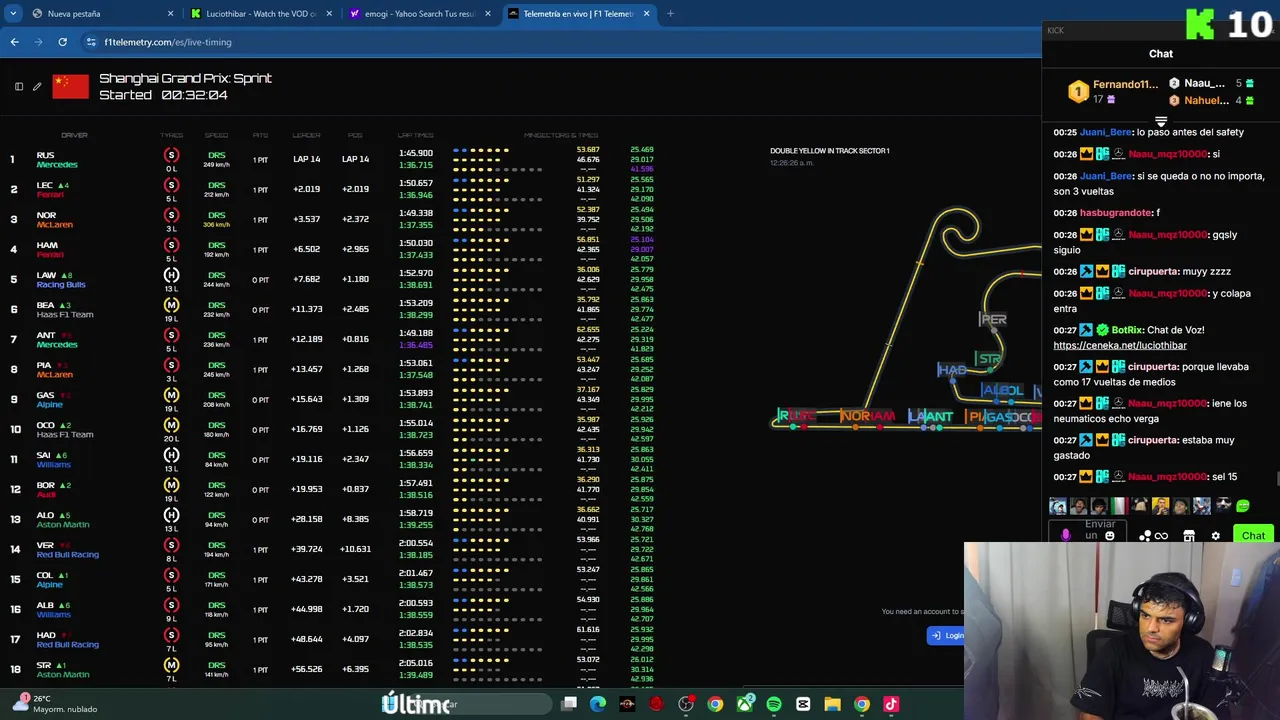This screenshot has width=1280, height=720.
Task: Open site info icon in address bar
Action: click(x=91, y=42)
